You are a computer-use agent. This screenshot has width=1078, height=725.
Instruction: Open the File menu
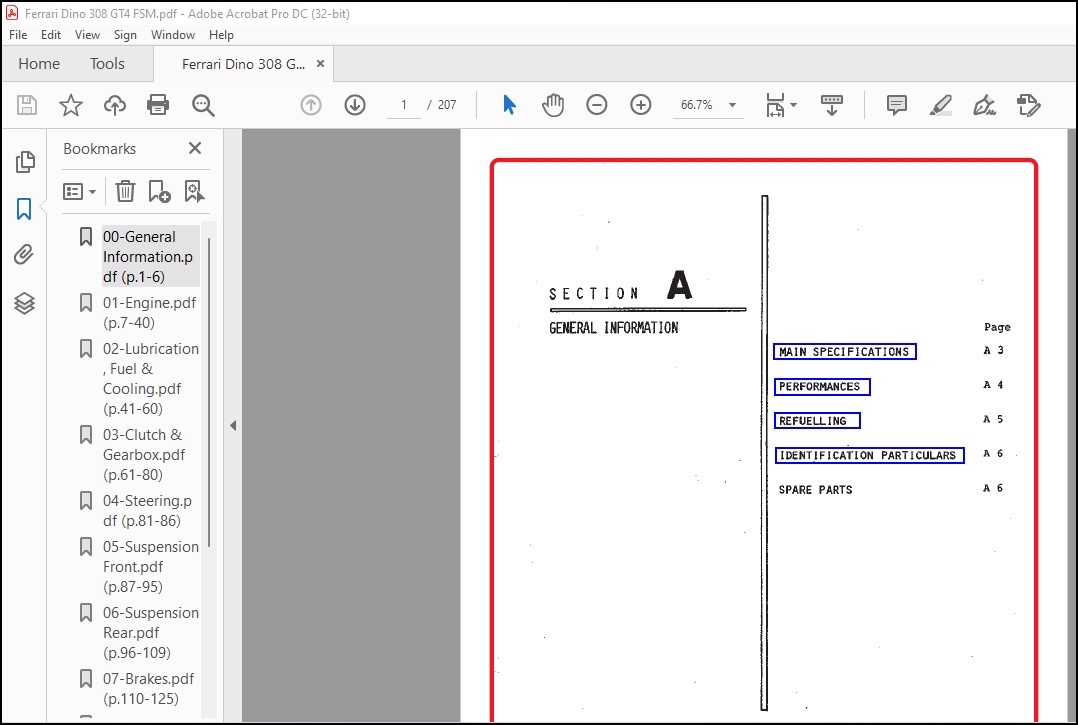(x=18, y=34)
